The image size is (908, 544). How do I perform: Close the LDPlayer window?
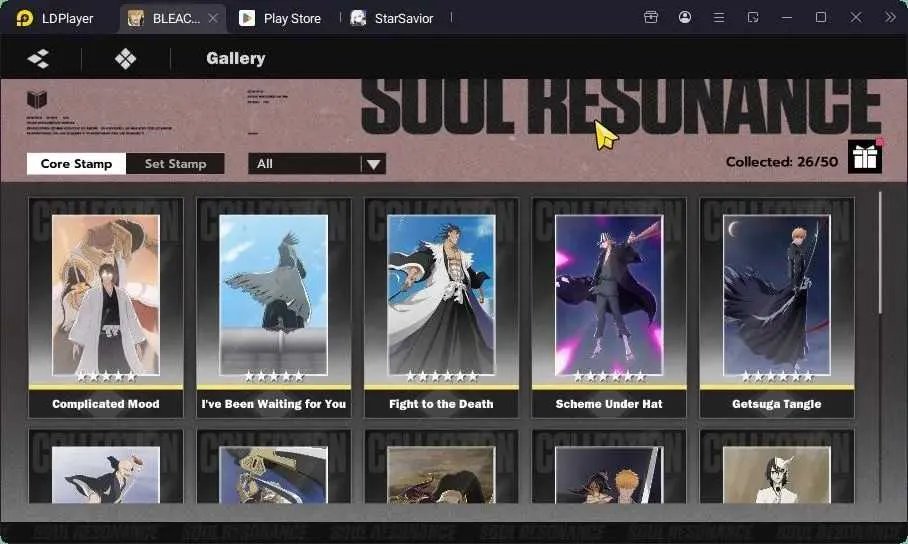[855, 17]
